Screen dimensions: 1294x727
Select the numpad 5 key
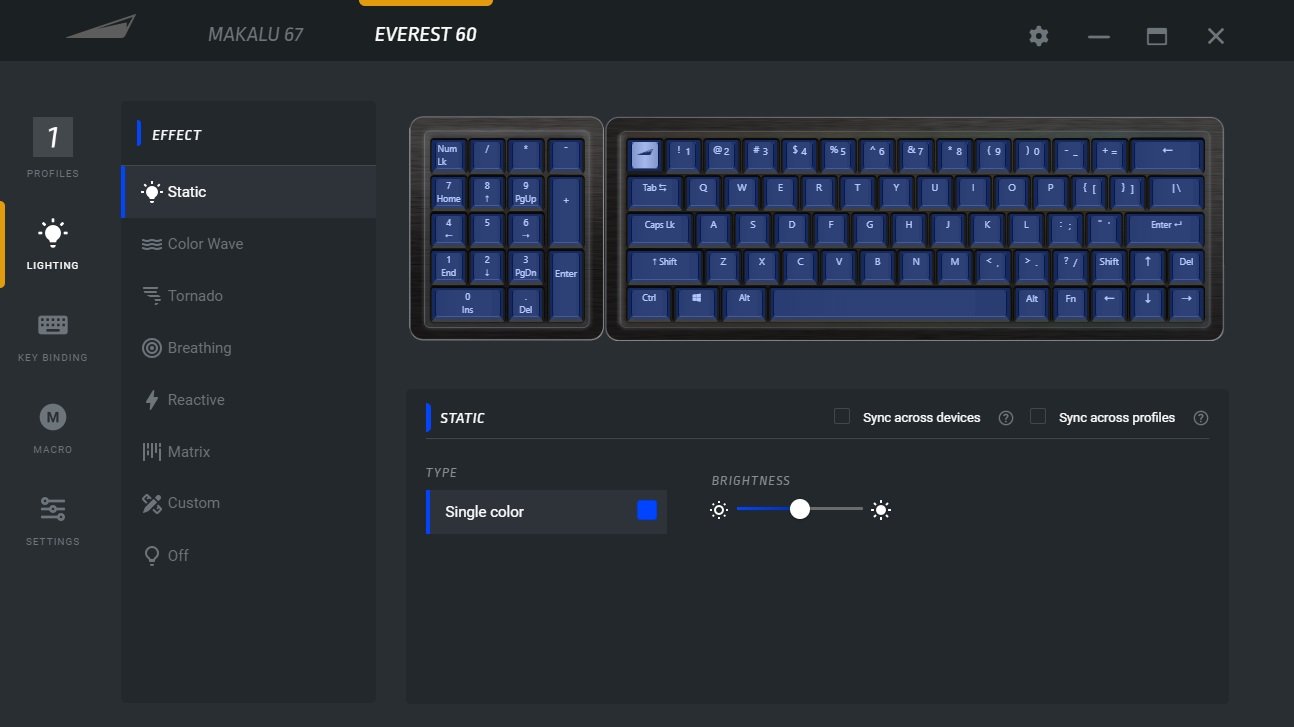(x=487, y=228)
